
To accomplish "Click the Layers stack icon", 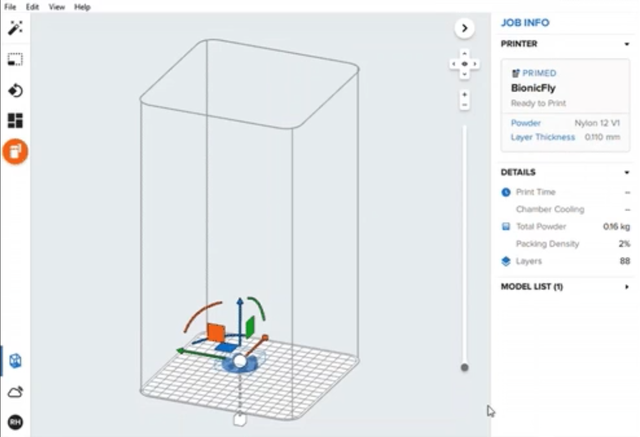I will [x=506, y=261].
